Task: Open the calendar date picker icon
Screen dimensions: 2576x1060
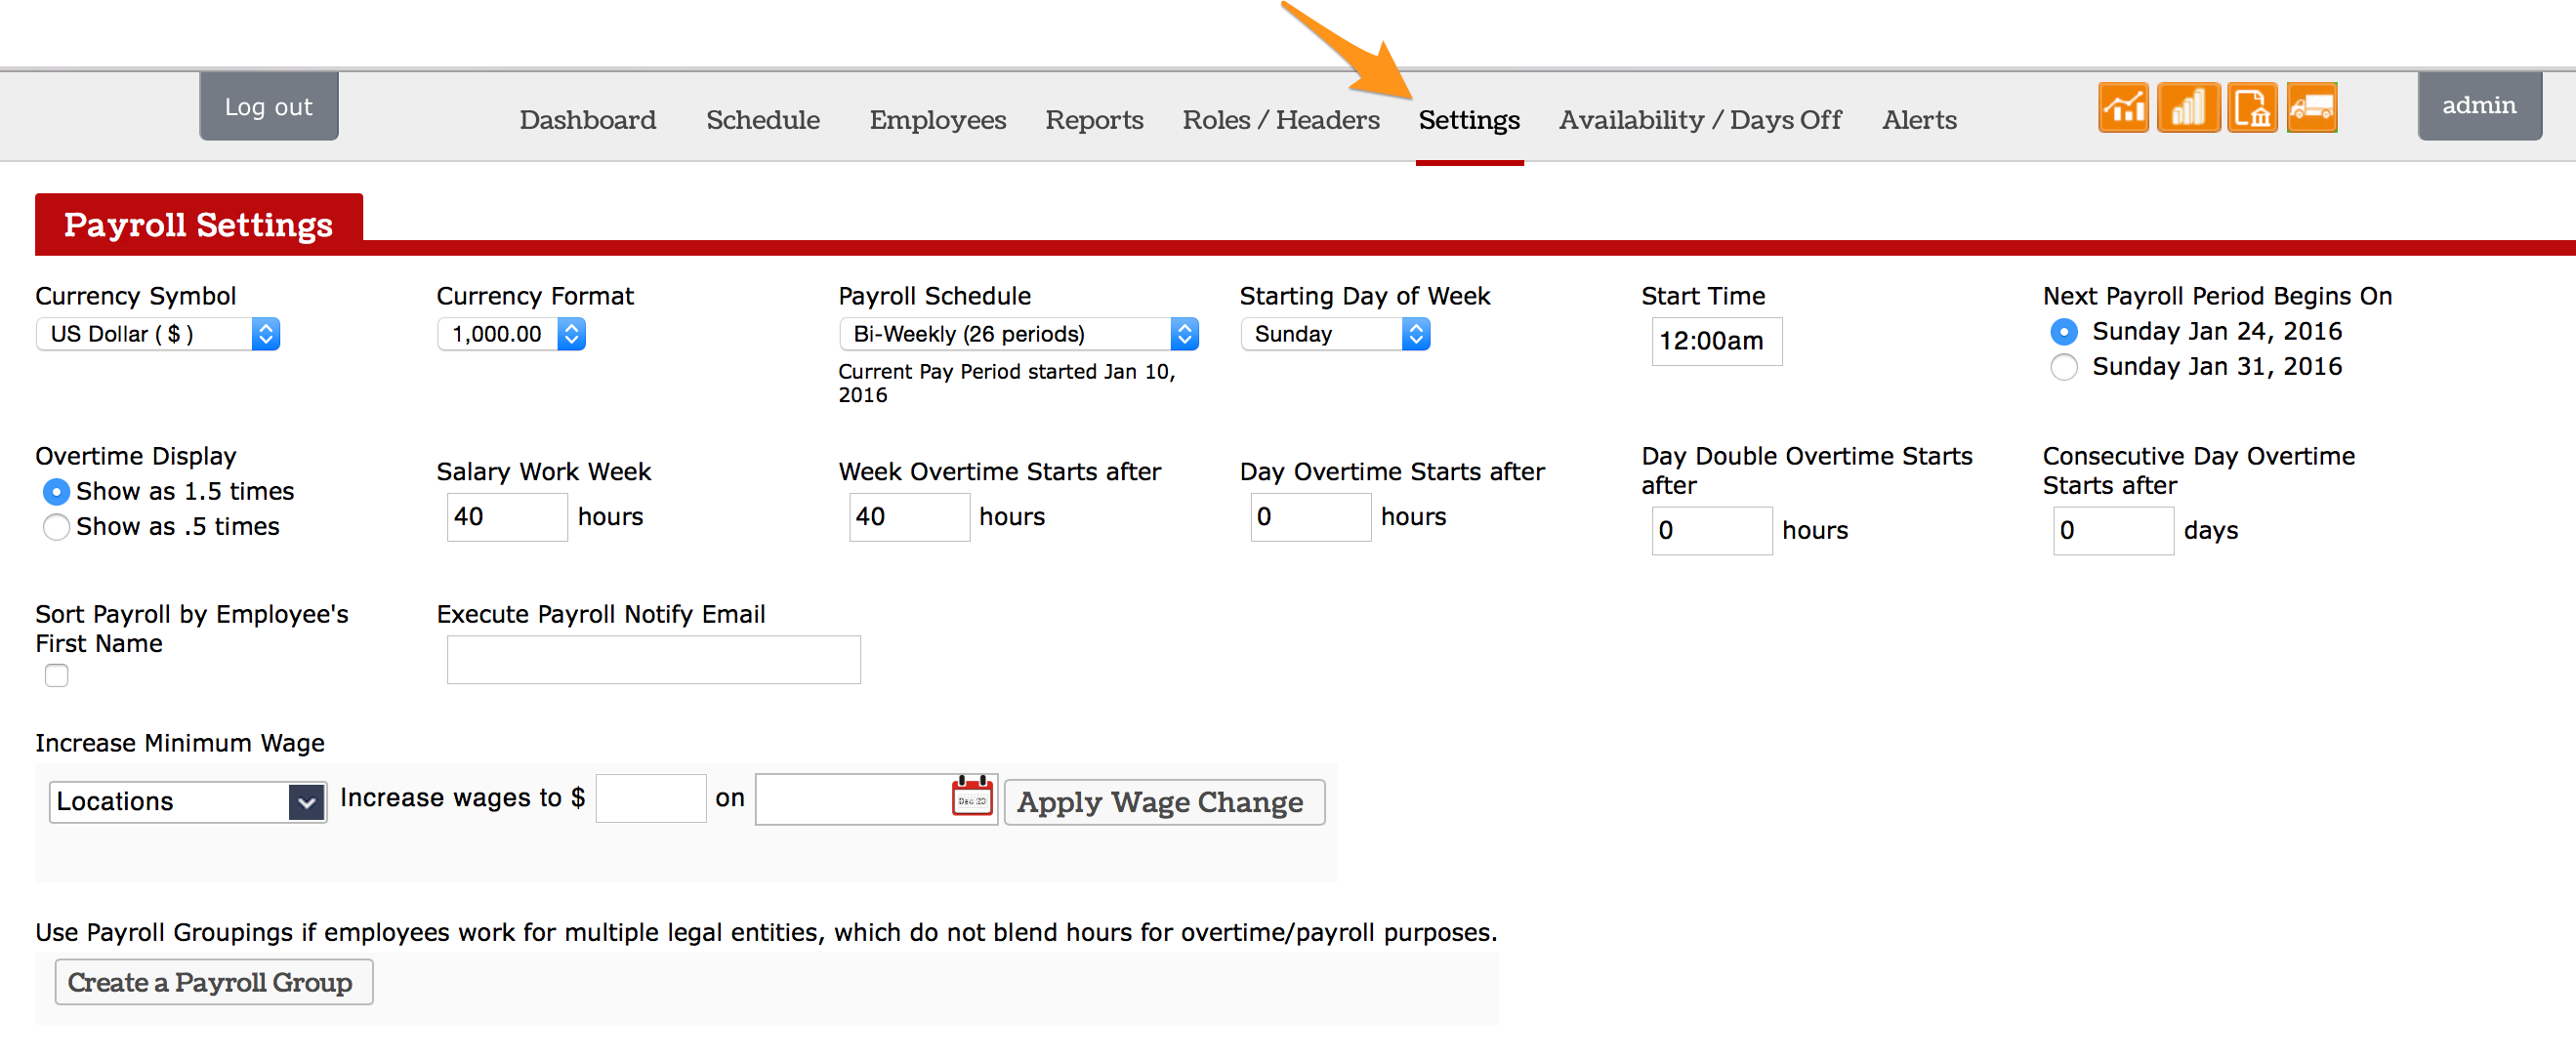Action: (971, 797)
